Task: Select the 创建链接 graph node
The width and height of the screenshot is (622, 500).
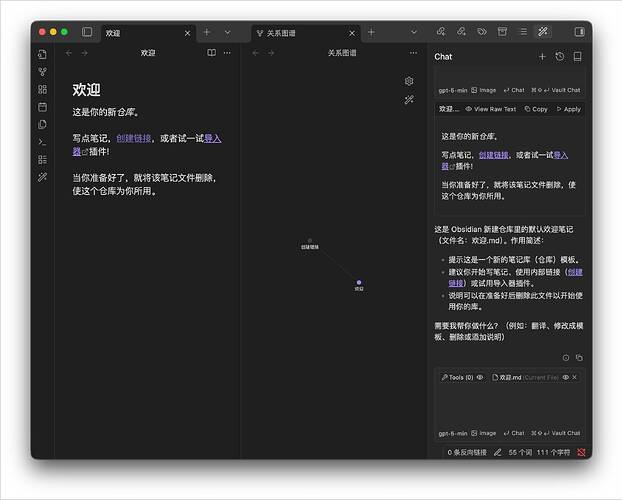Action: coord(310,240)
